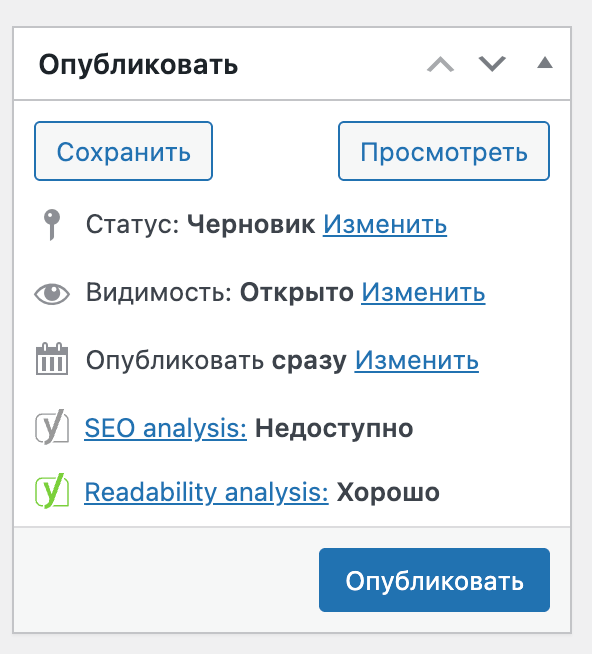Screen dimensions: 592x654
Task: Click the сразу publish timing text
Action: tap(309, 361)
